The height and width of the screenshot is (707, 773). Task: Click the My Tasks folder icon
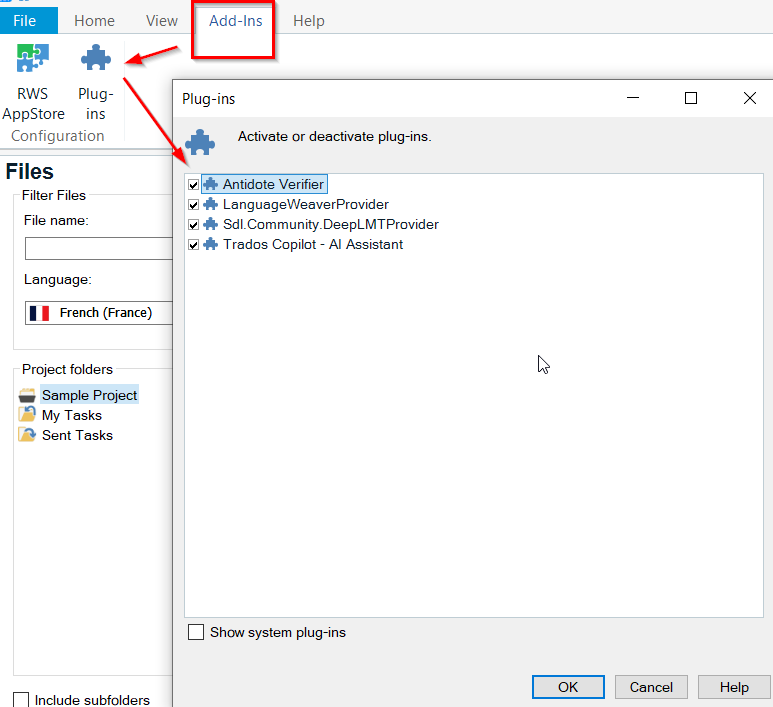pos(27,414)
